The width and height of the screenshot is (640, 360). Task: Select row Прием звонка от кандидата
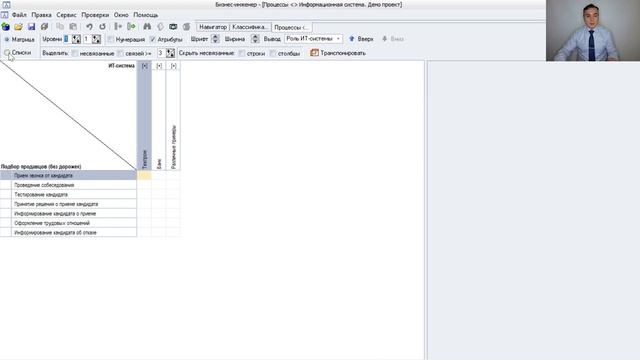(x=69, y=176)
